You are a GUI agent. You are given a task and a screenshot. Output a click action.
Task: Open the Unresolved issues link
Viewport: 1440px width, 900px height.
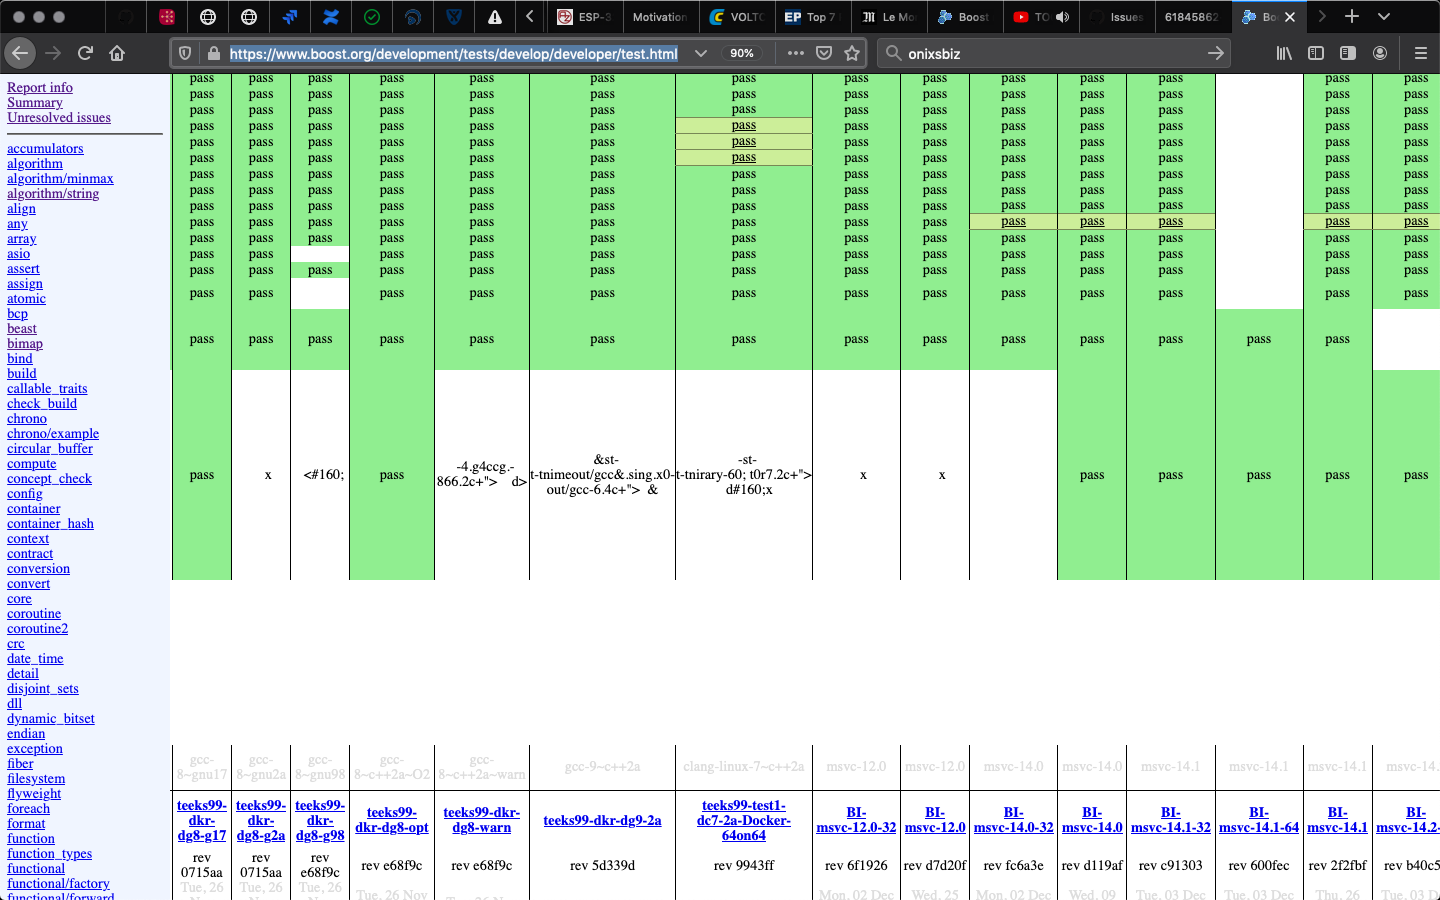59,118
